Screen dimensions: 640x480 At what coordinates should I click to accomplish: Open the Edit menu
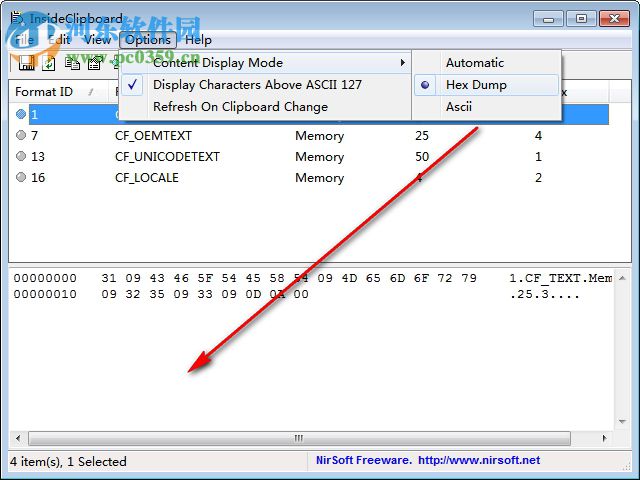60,40
